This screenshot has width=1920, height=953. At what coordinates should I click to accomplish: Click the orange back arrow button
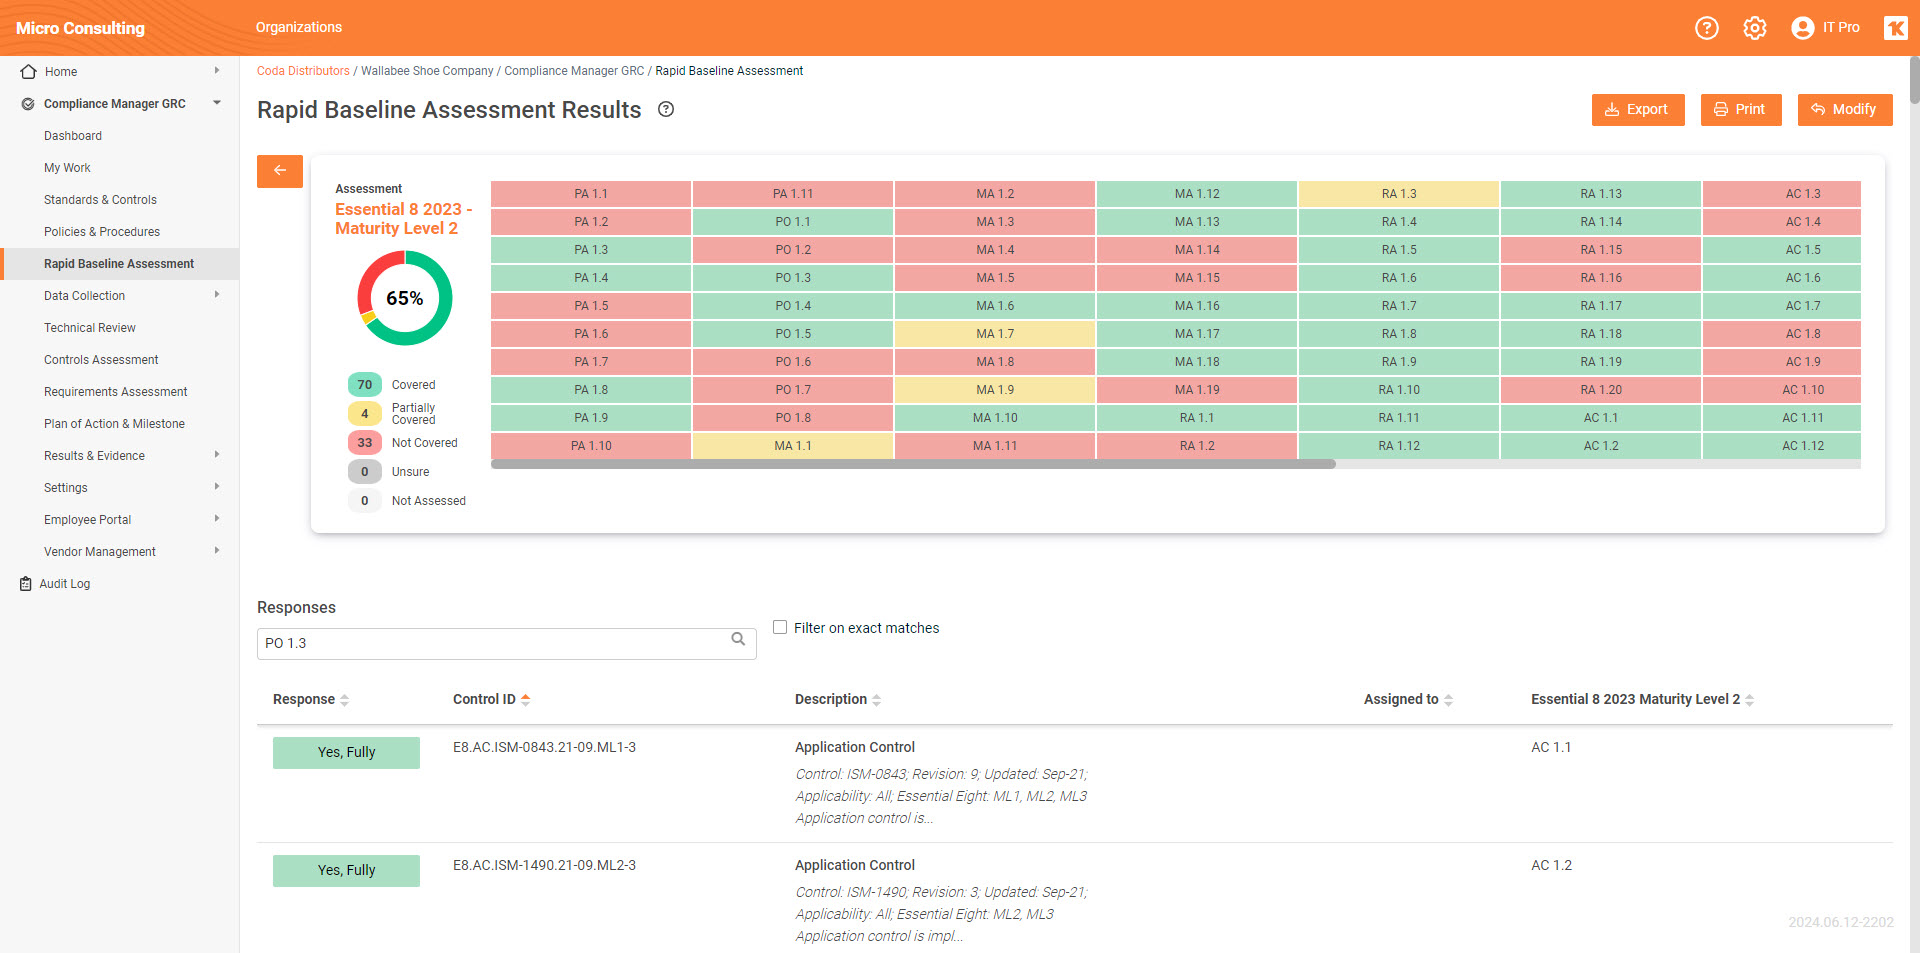tap(280, 171)
